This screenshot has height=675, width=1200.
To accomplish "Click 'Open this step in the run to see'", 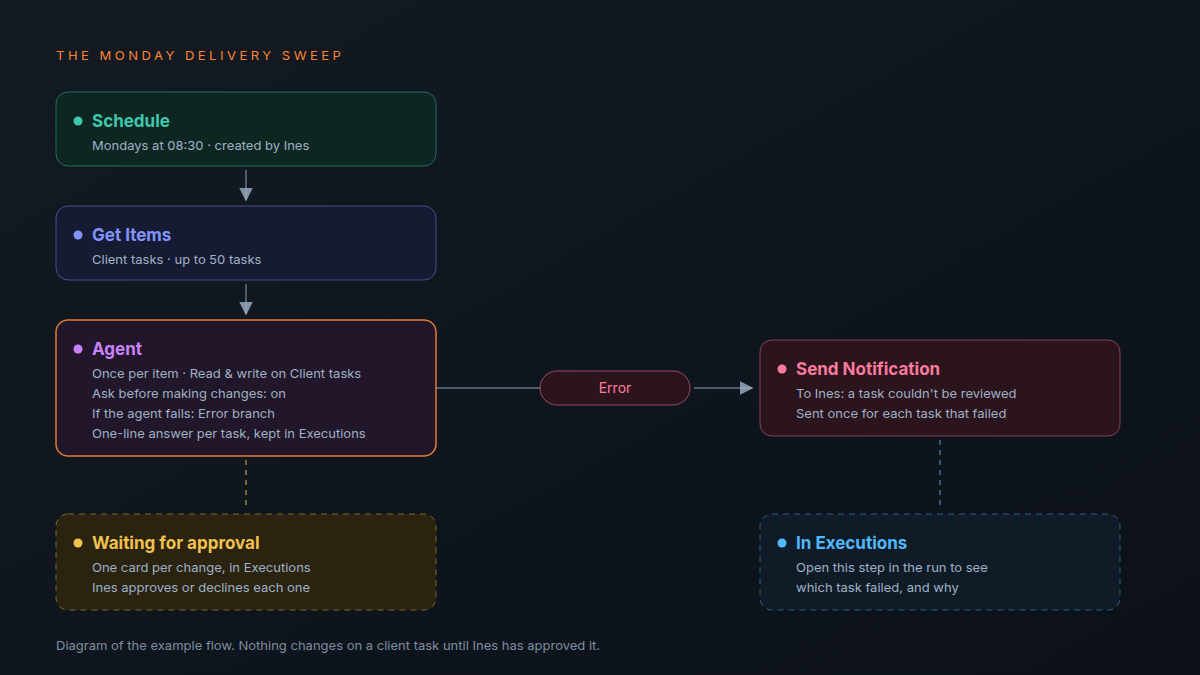I will coord(892,568).
